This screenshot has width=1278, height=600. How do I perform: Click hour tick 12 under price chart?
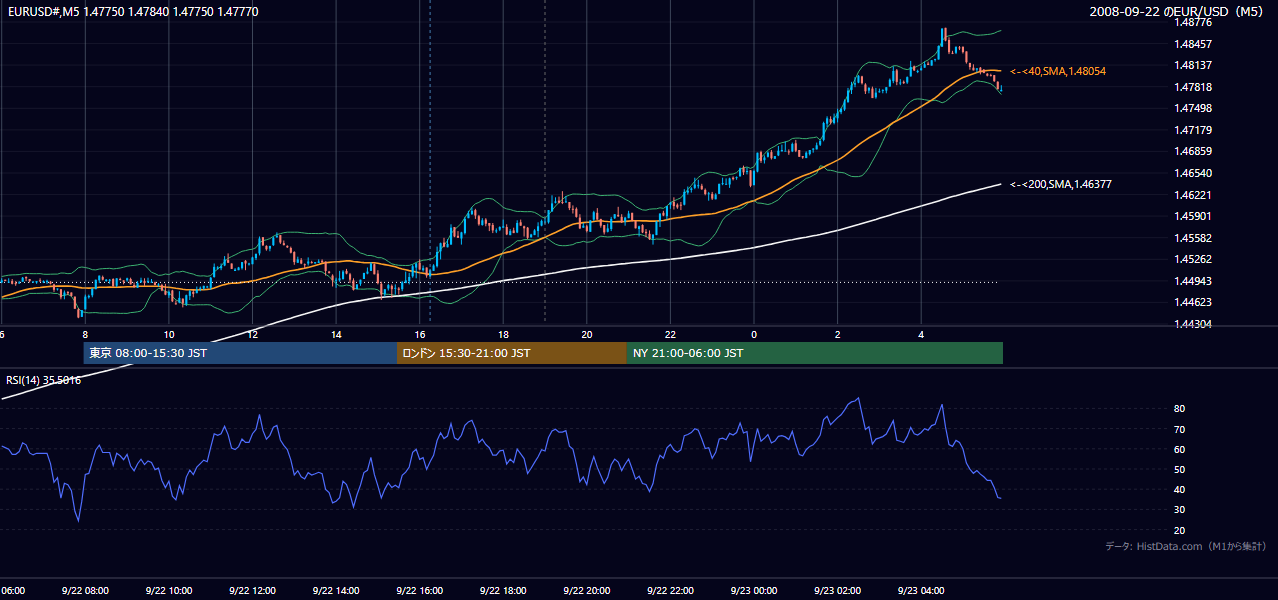pyautogui.click(x=253, y=334)
